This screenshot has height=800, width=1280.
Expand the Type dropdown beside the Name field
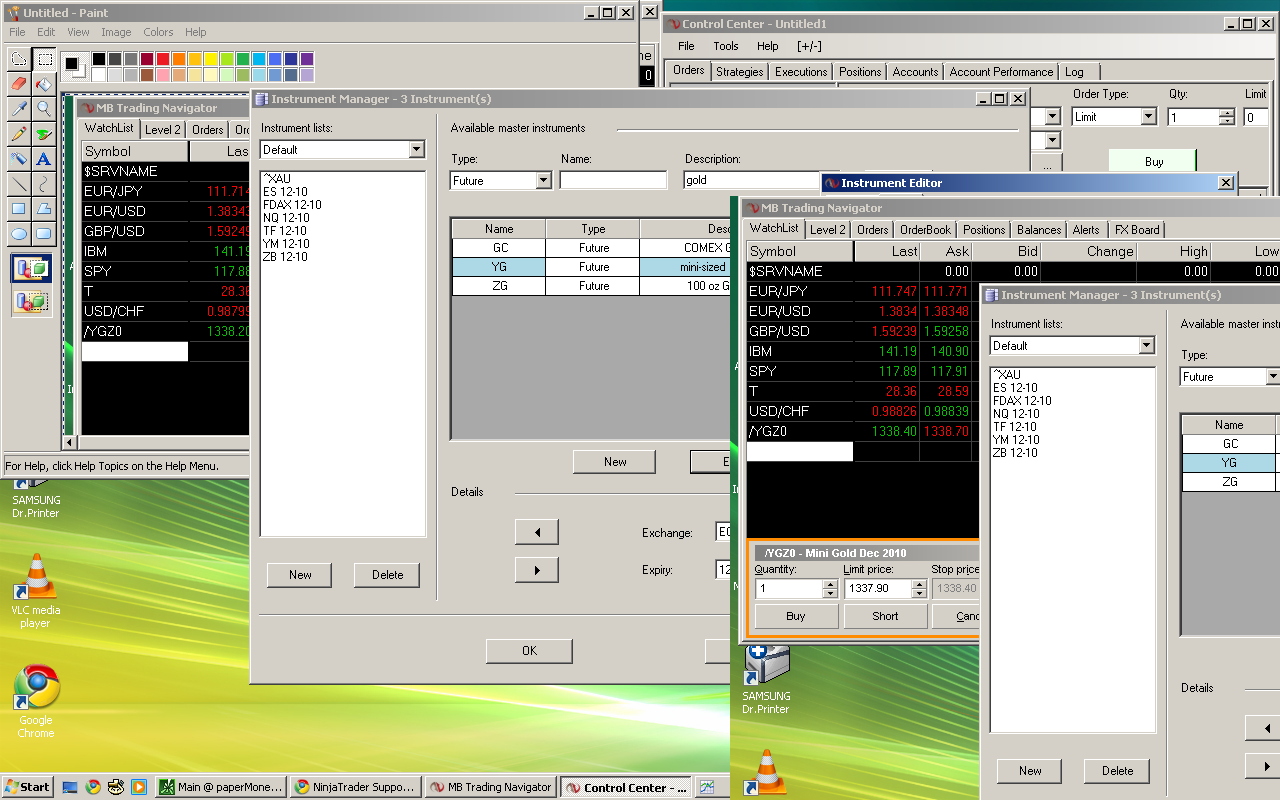click(x=543, y=181)
